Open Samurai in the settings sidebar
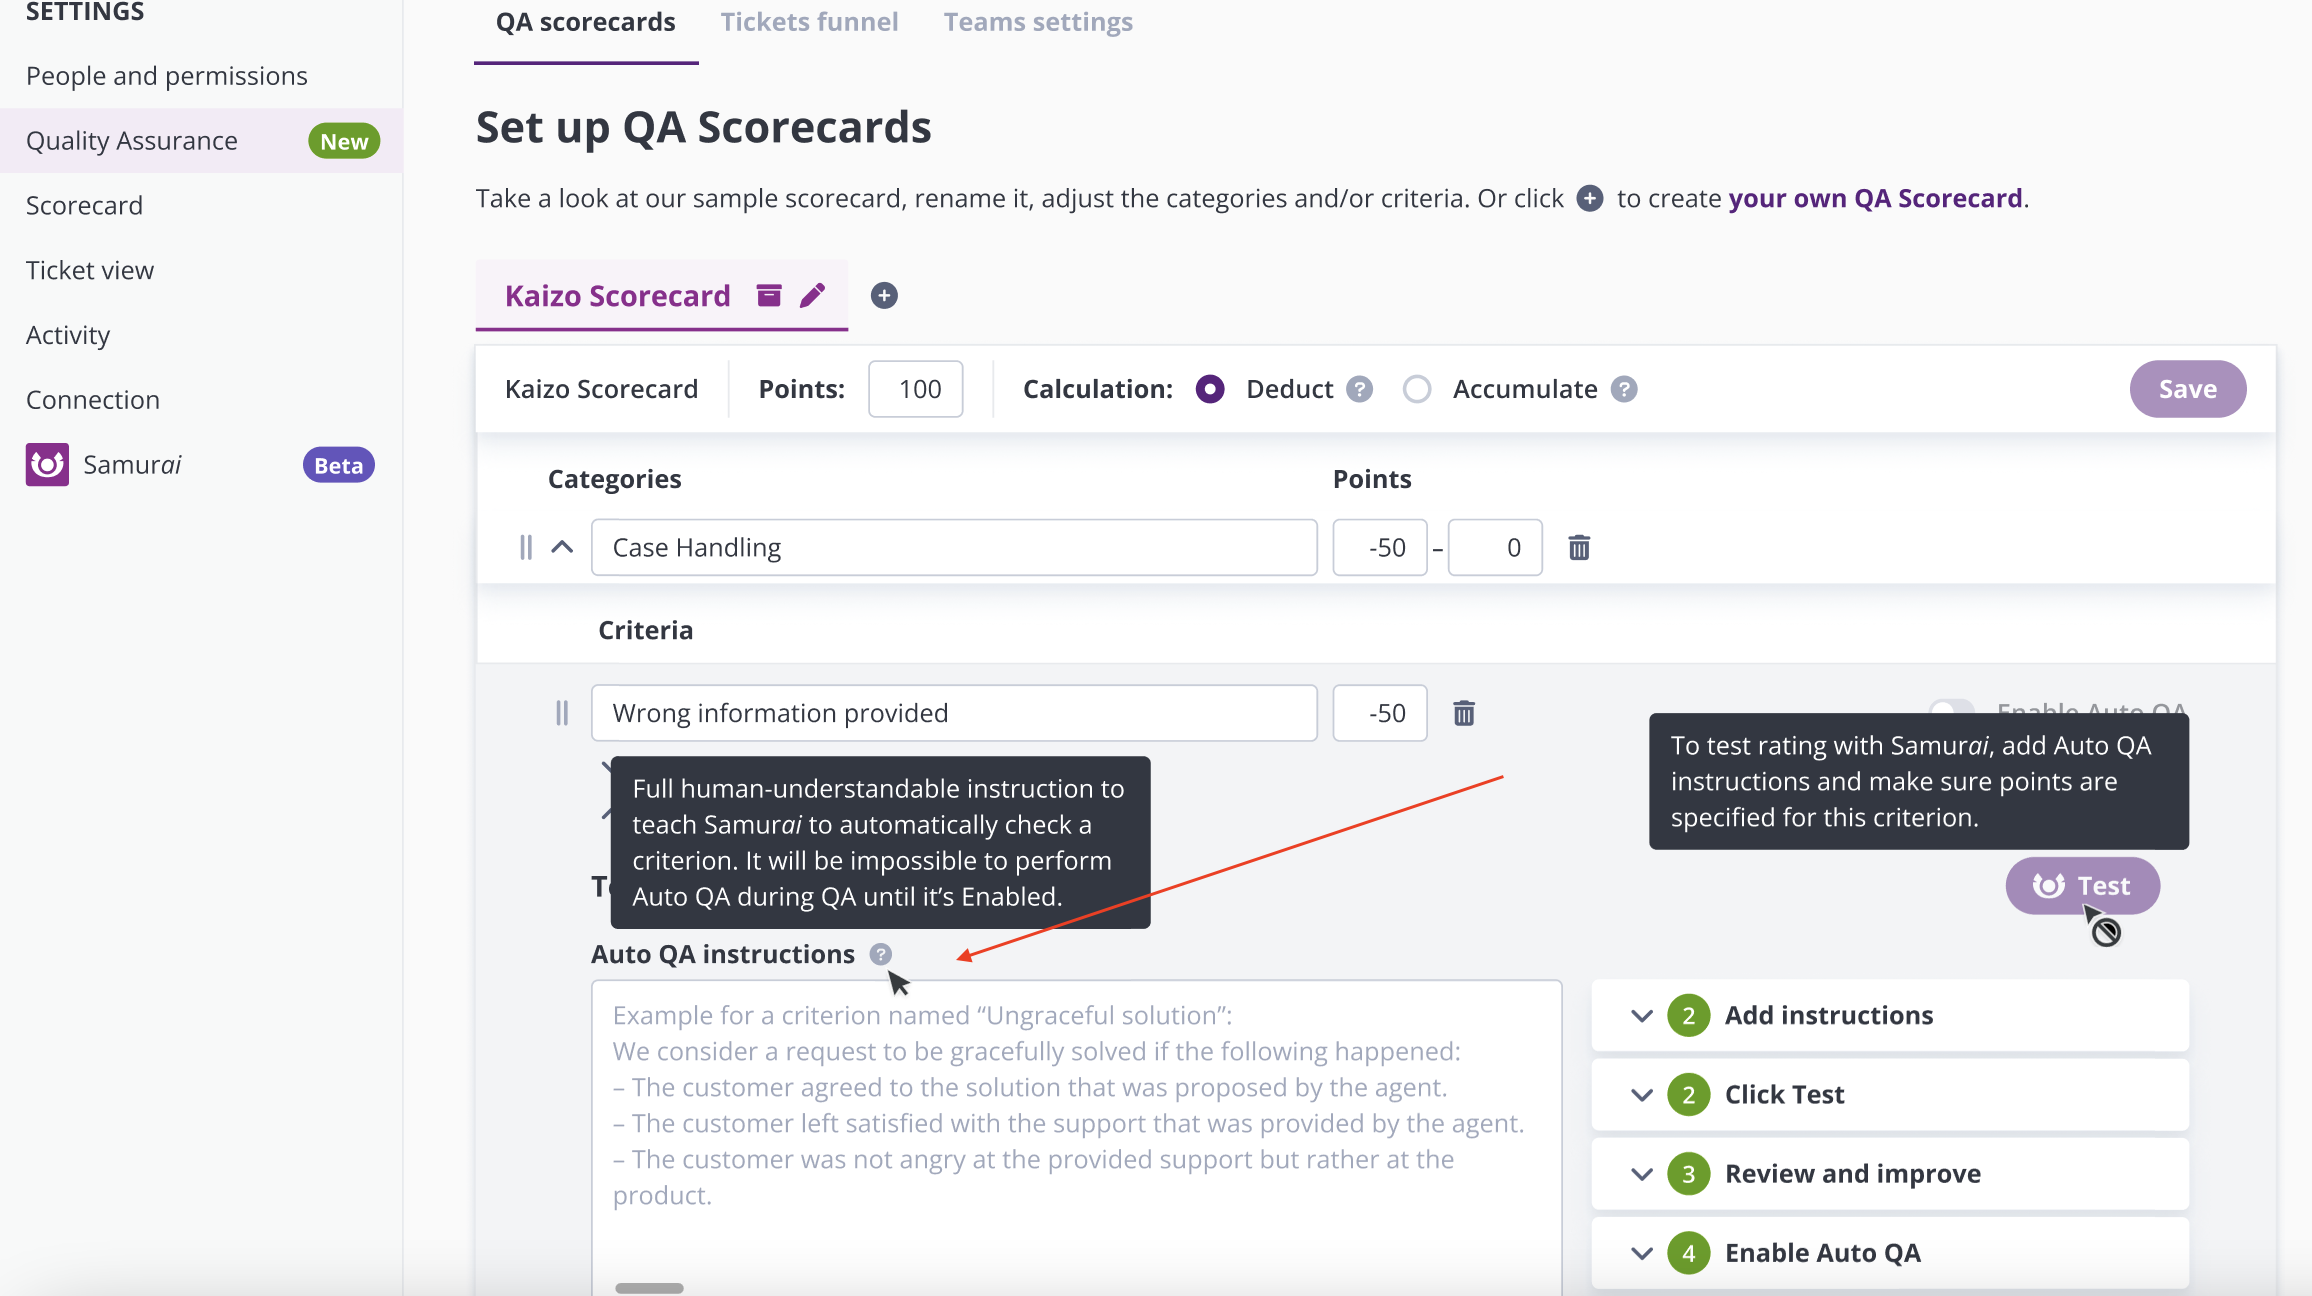 point(132,465)
